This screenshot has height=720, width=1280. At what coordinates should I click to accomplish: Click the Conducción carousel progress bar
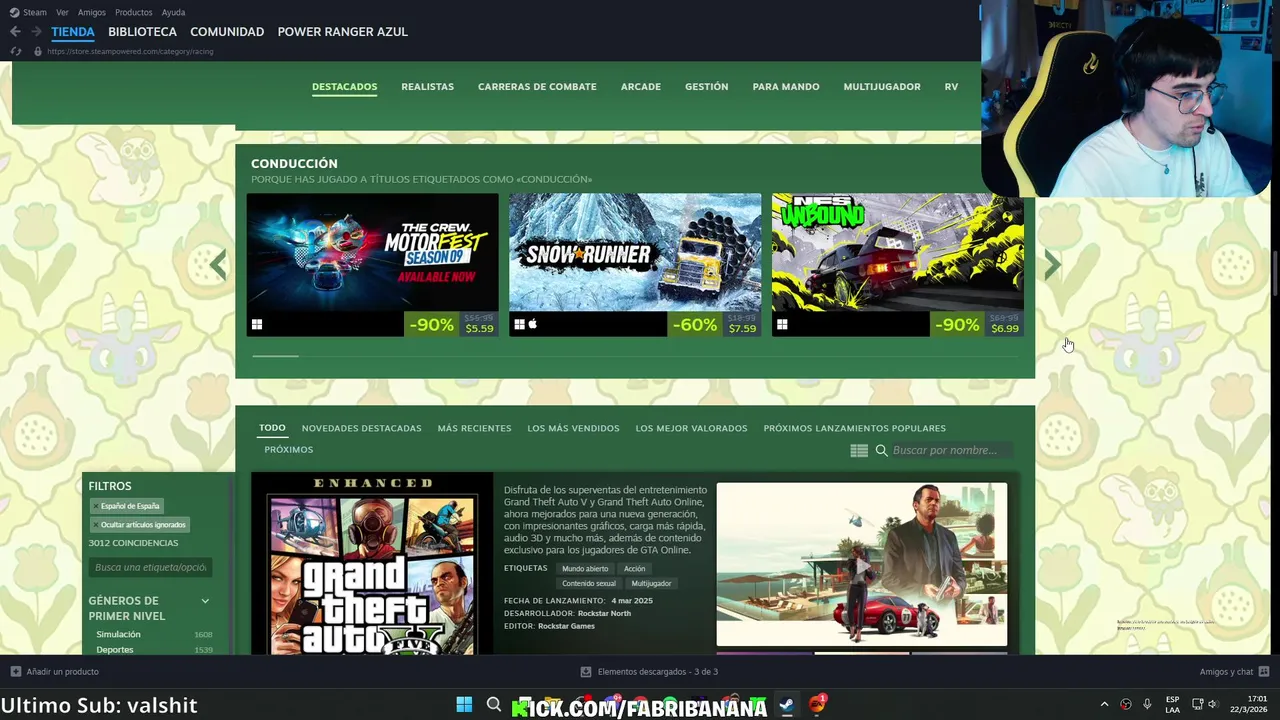[635, 356]
